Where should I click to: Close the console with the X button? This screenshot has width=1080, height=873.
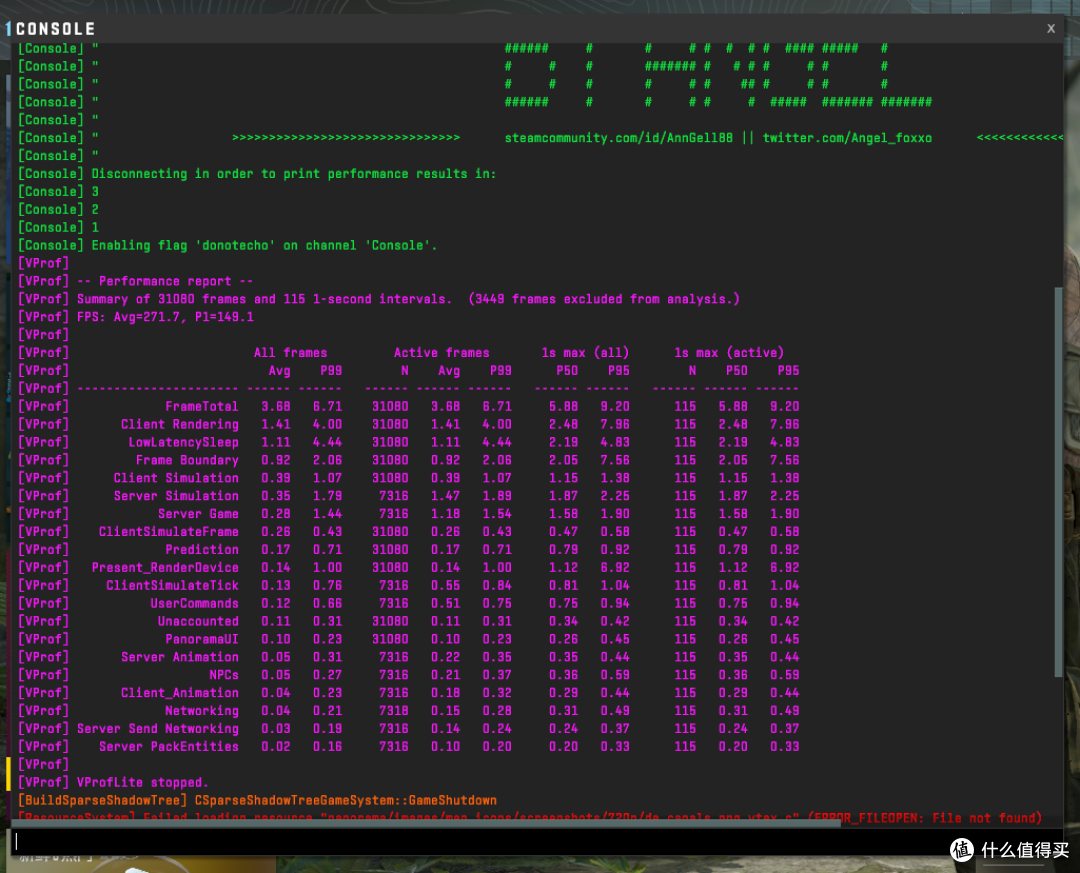pos(1050,28)
